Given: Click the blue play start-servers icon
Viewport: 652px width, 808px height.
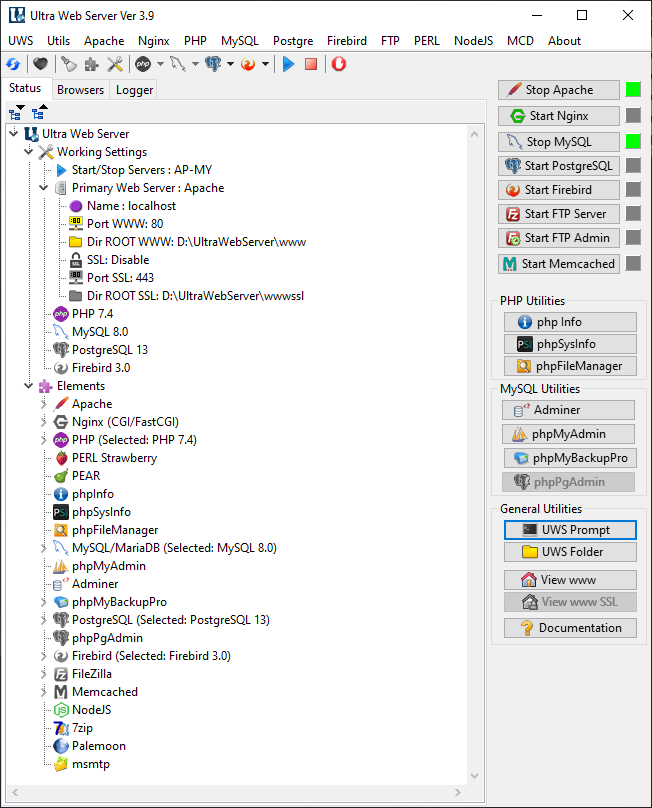Looking at the screenshot, I should pos(288,64).
